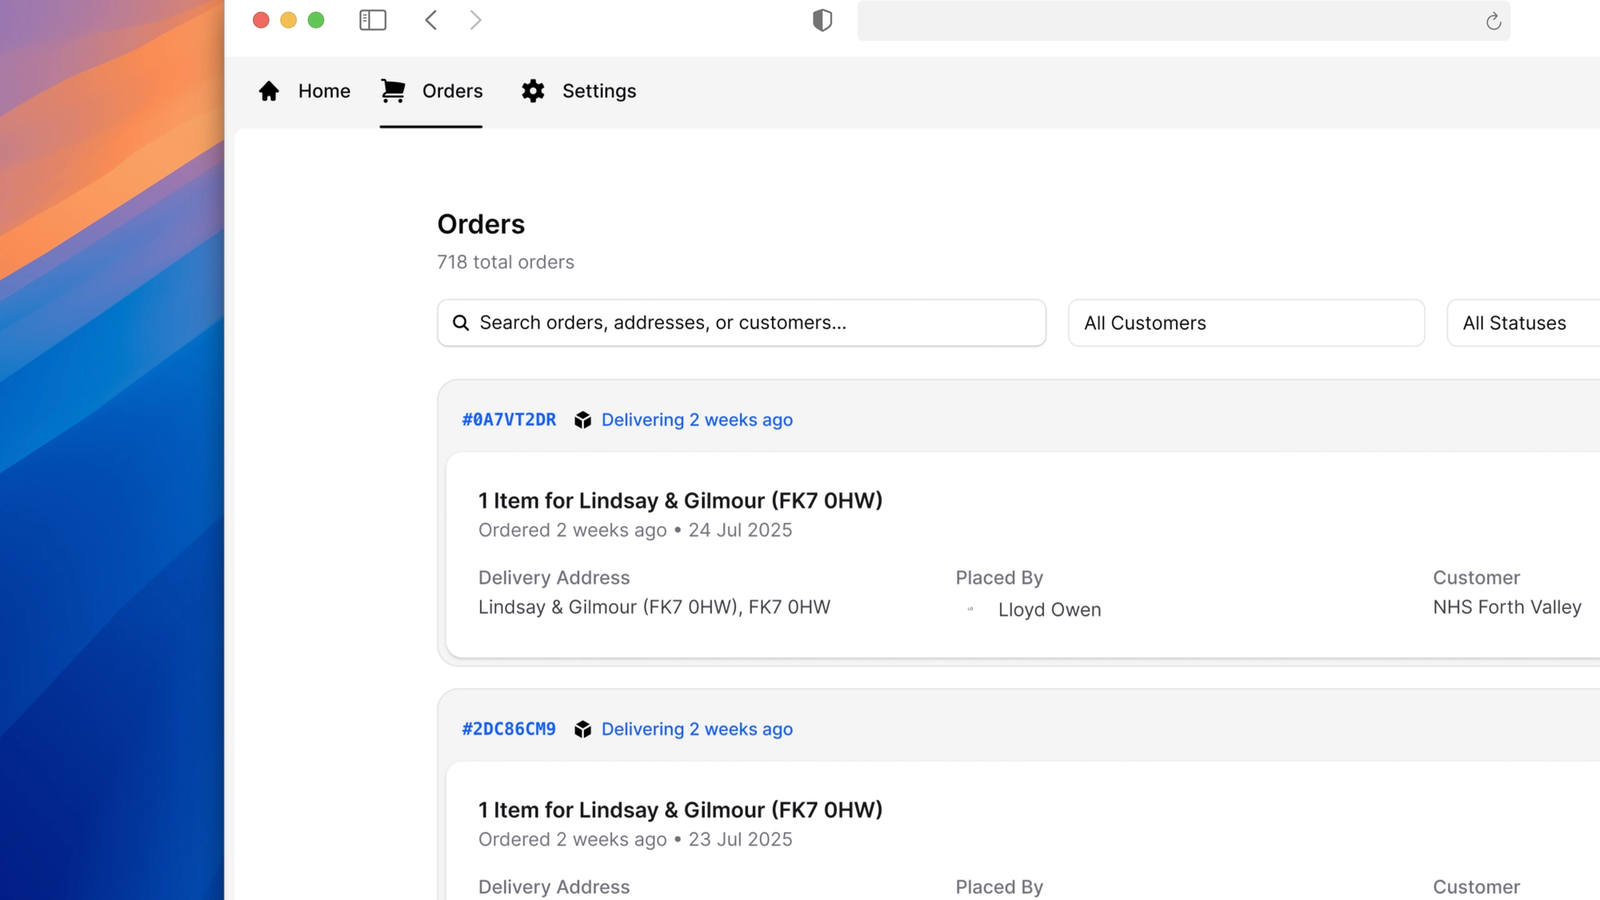1600x900 pixels.
Task: Click the Orders page heading
Action: pos(481,224)
